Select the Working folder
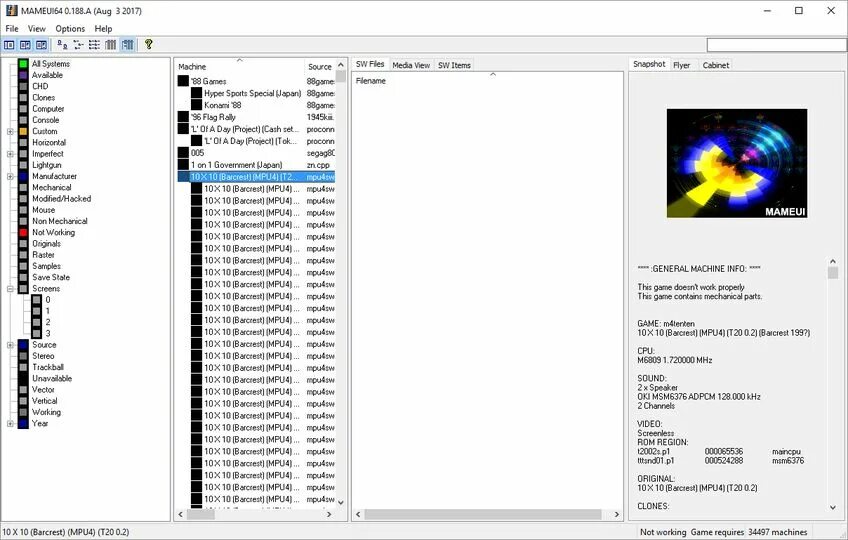Viewport: 848px width, 540px height. coord(47,412)
